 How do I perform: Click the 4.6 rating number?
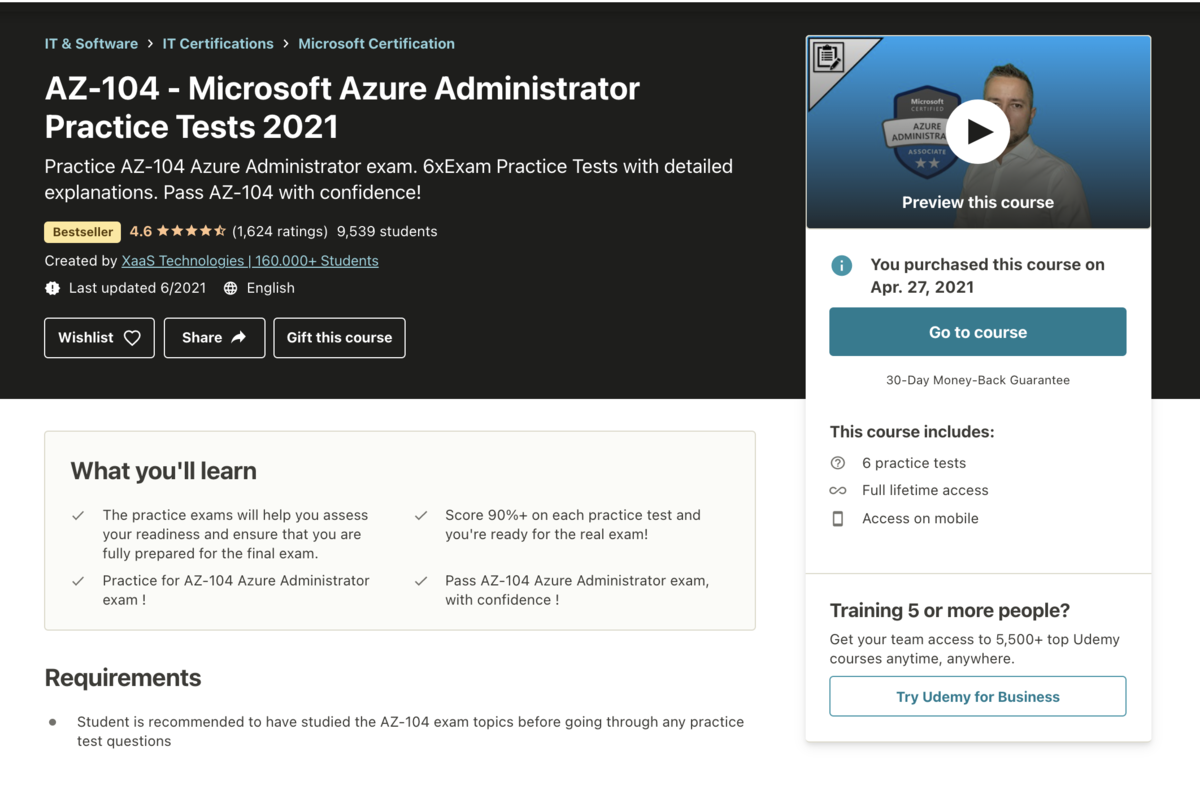[x=141, y=232]
